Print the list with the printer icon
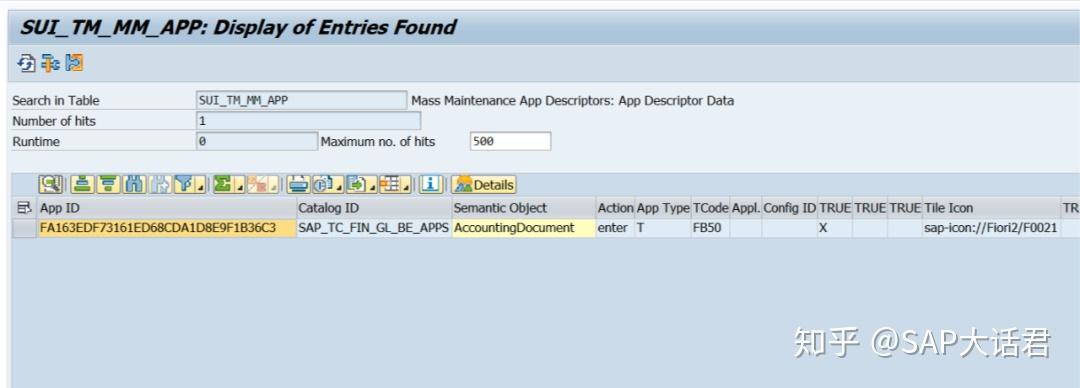The width and height of the screenshot is (1080, 388). coord(298,185)
